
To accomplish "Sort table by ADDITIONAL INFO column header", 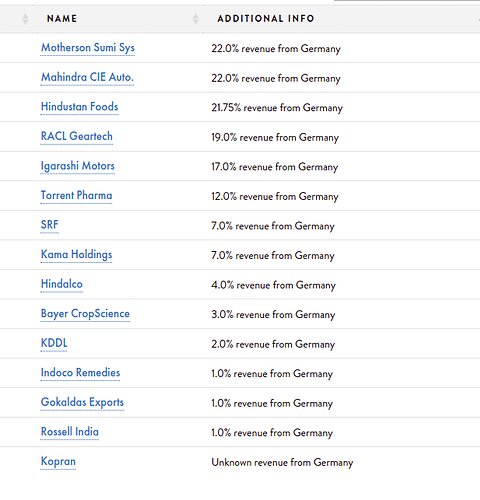I will click(266, 18).
